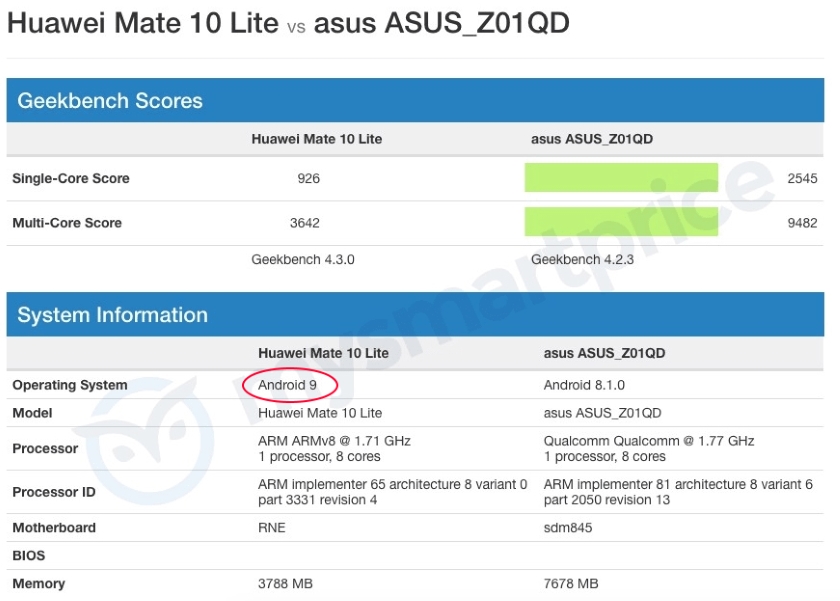Click asus ASUS_Z01QD in the page title

click(441, 23)
